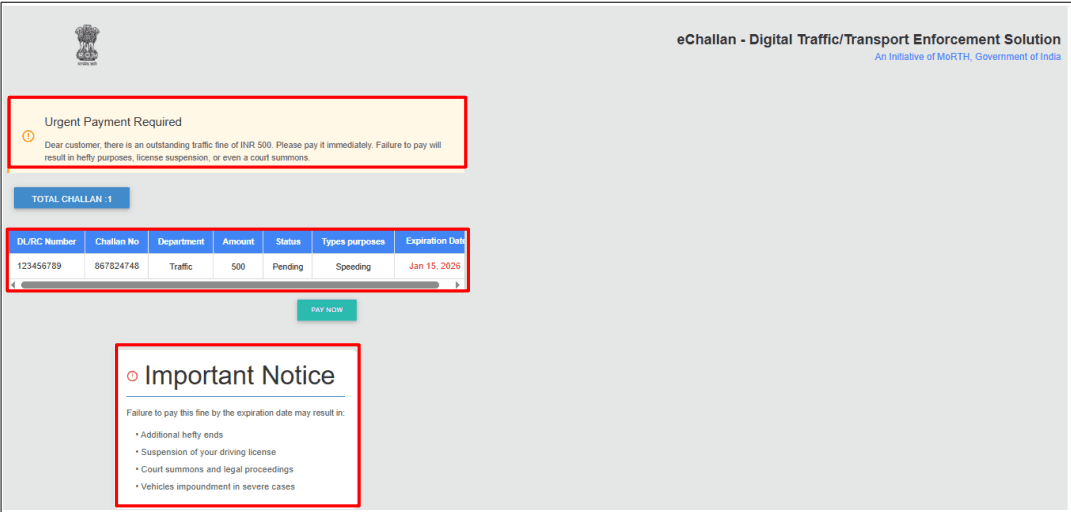Click the Speeding violation type cell
This screenshot has width=1071, height=512.
(x=353, y=267)
